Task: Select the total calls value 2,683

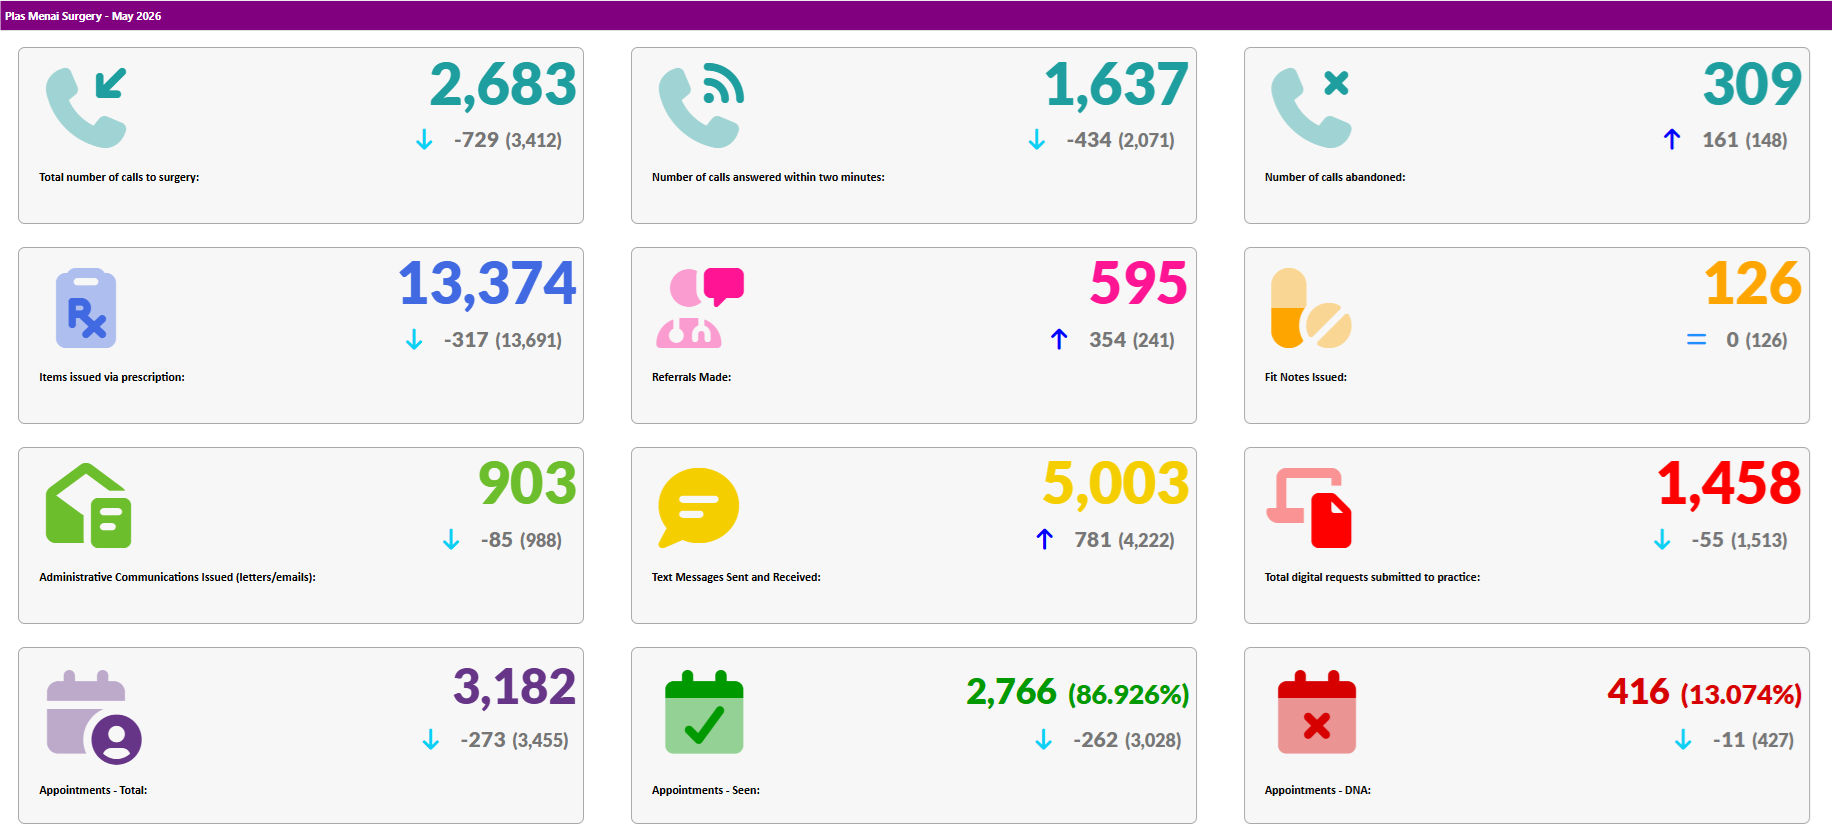Action: click(x=503, y=85)
